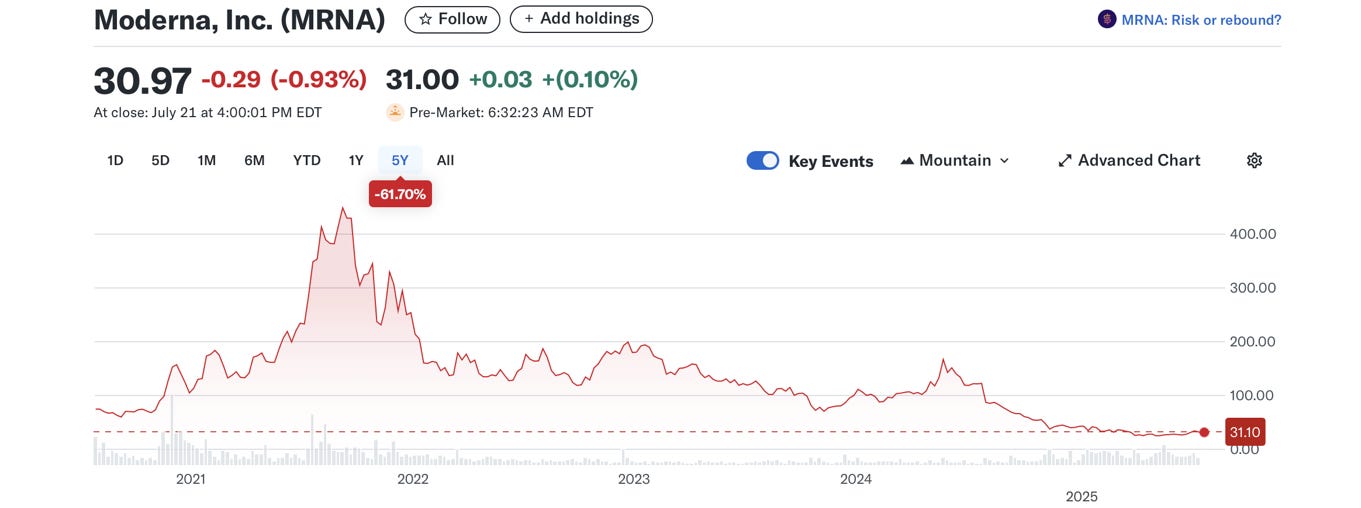Click the MRNA Risk or rebound purple icon

pyautogui.click(x=1107, y=19)
